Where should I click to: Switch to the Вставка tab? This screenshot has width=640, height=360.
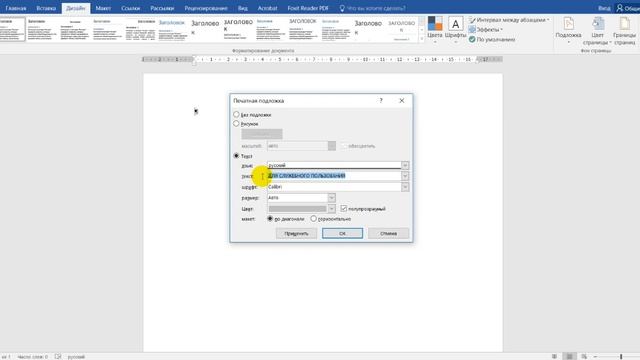pyautogui.click(x=46, y=8)
